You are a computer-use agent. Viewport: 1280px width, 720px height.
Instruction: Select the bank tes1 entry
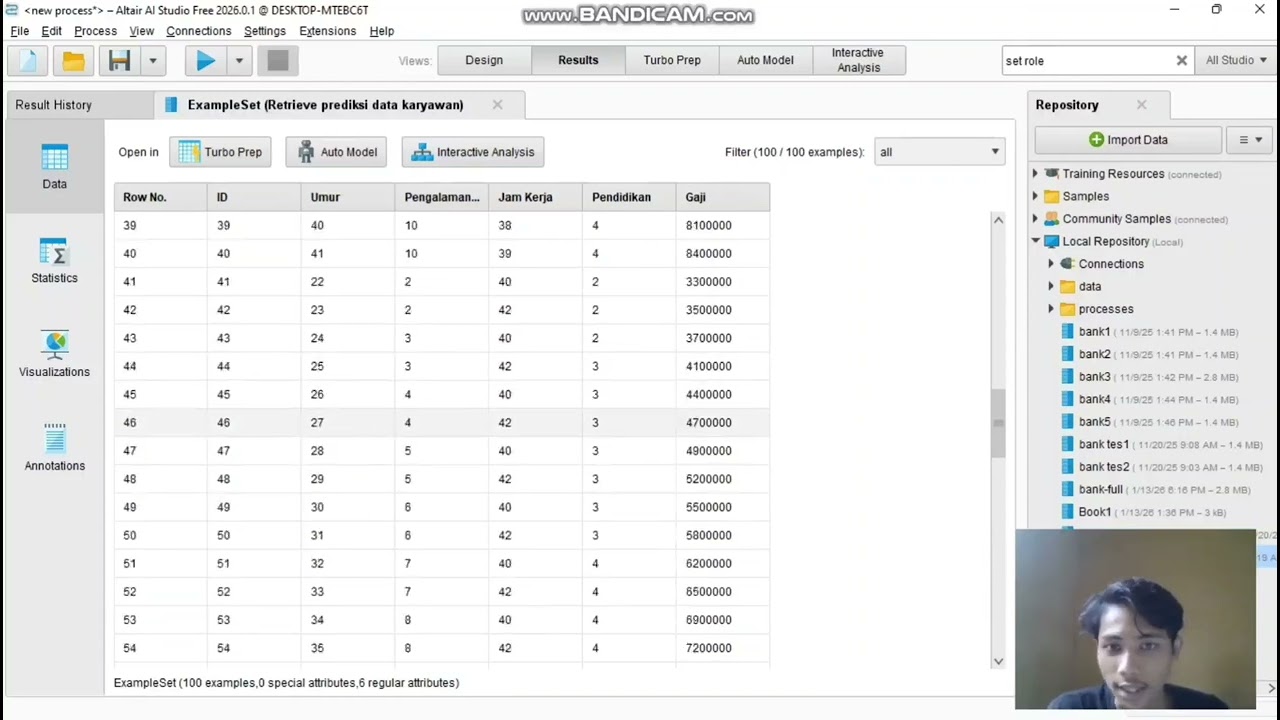[1160, 444]
